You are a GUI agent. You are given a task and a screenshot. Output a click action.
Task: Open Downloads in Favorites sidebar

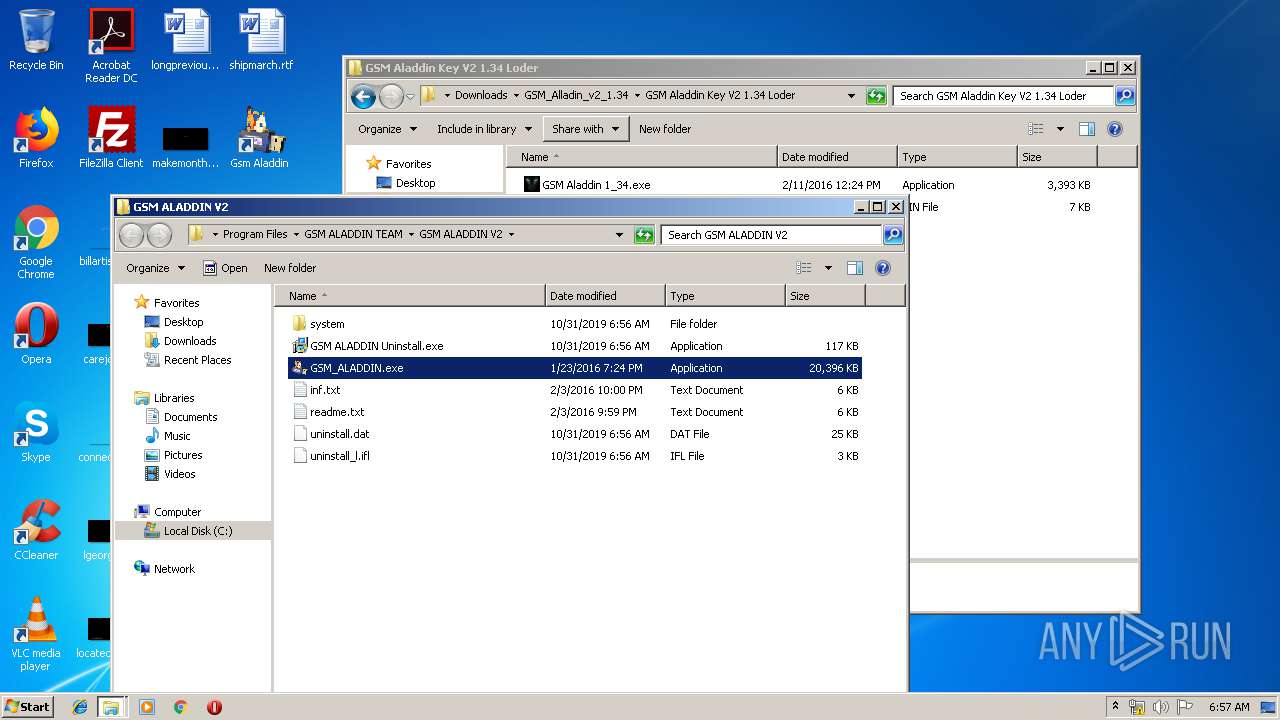pyautogui.click(x=181, y=341)
